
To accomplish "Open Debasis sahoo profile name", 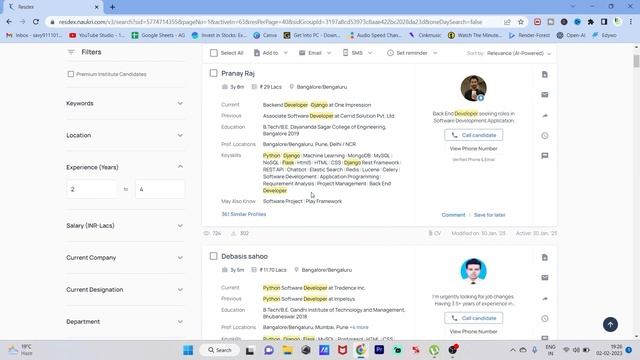I will (244, 256).
